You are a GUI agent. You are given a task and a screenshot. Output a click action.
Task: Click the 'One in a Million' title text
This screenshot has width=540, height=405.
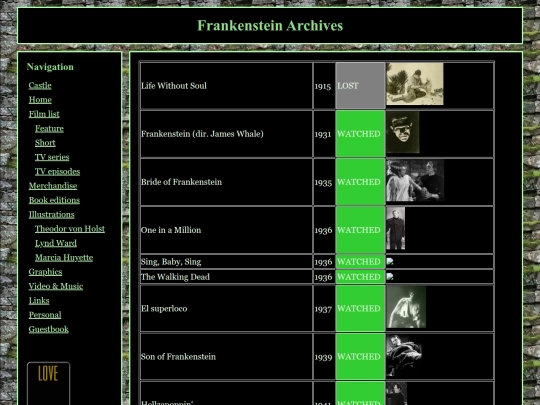tap(171, 230)
